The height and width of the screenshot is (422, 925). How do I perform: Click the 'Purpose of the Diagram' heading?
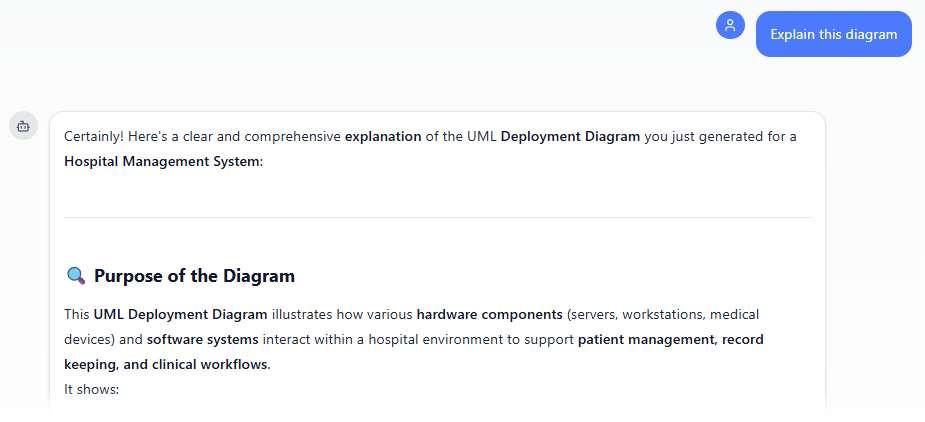pos(194,276)
